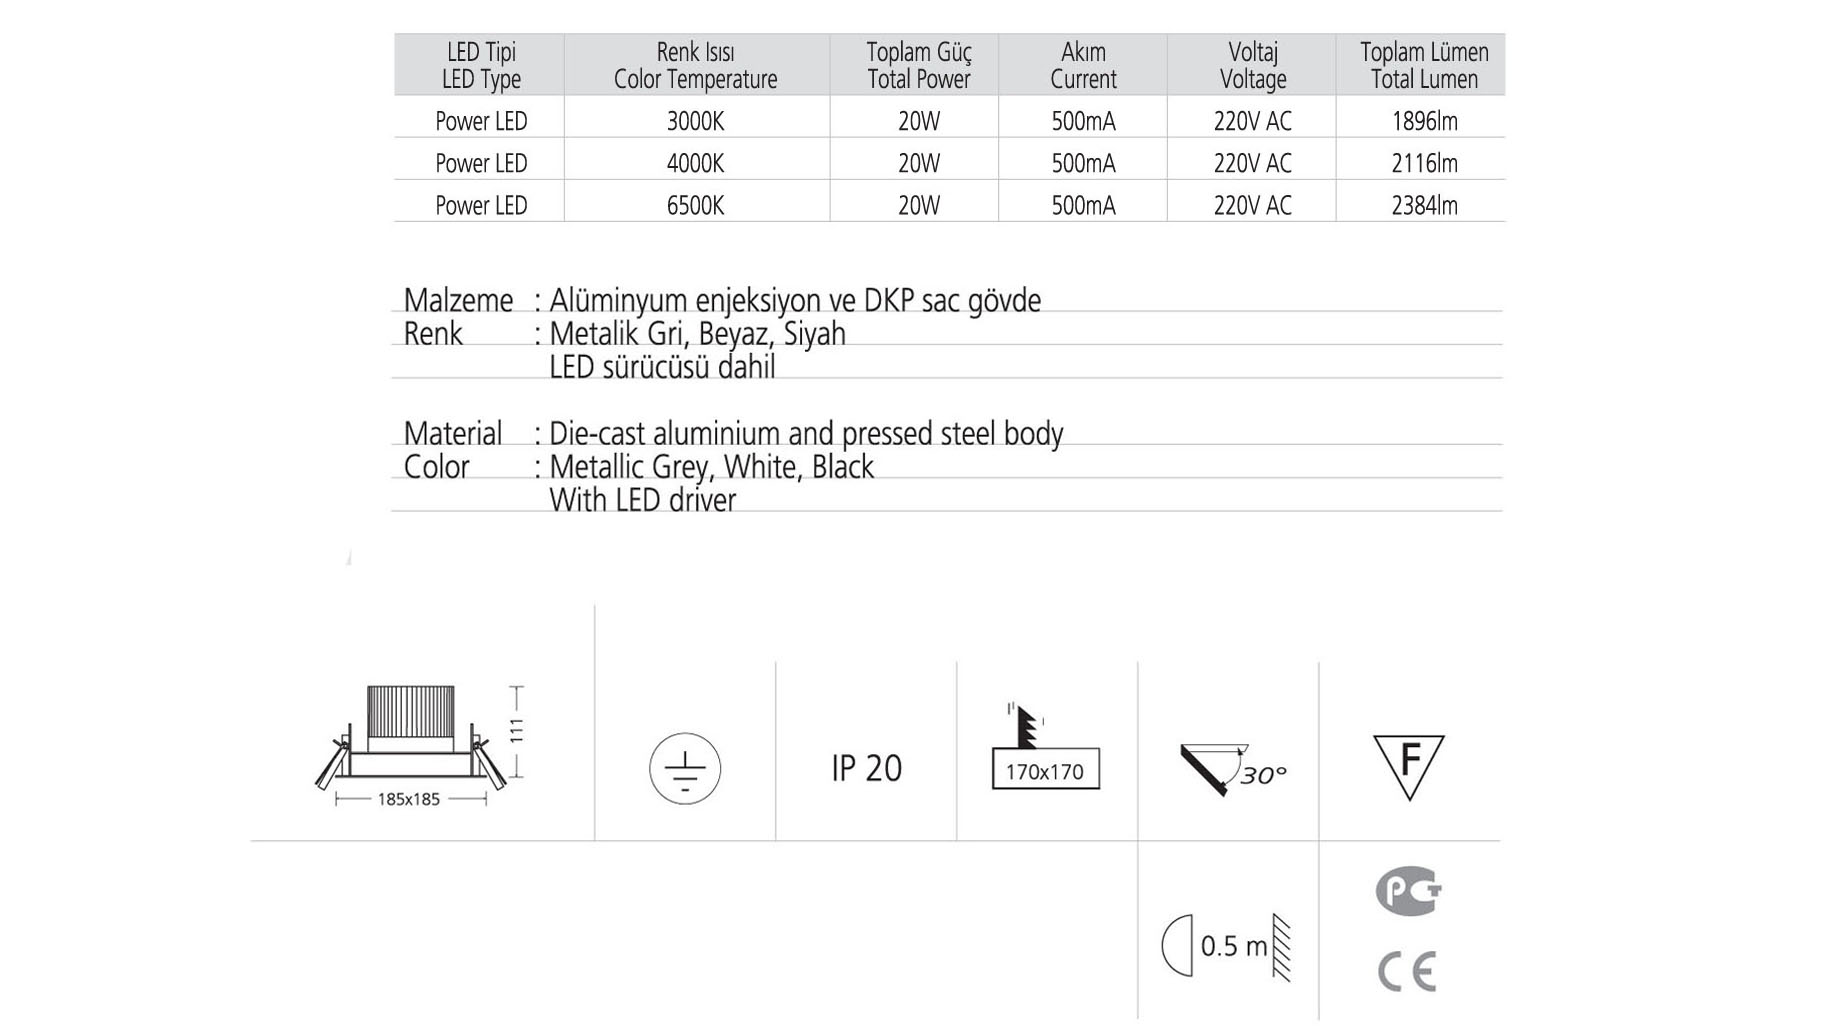This screenshot has width=1831, height=1030.
Task: Click the Color Temperature column header
Action: [695, 65]
